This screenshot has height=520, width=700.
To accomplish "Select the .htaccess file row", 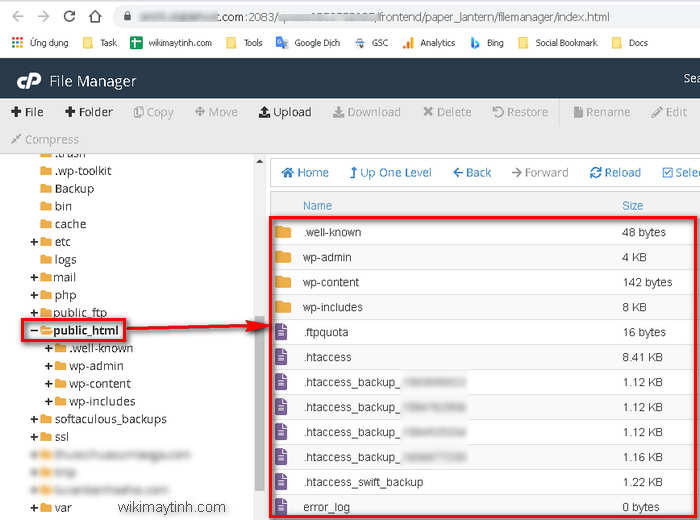I will [x=327, y=357].
